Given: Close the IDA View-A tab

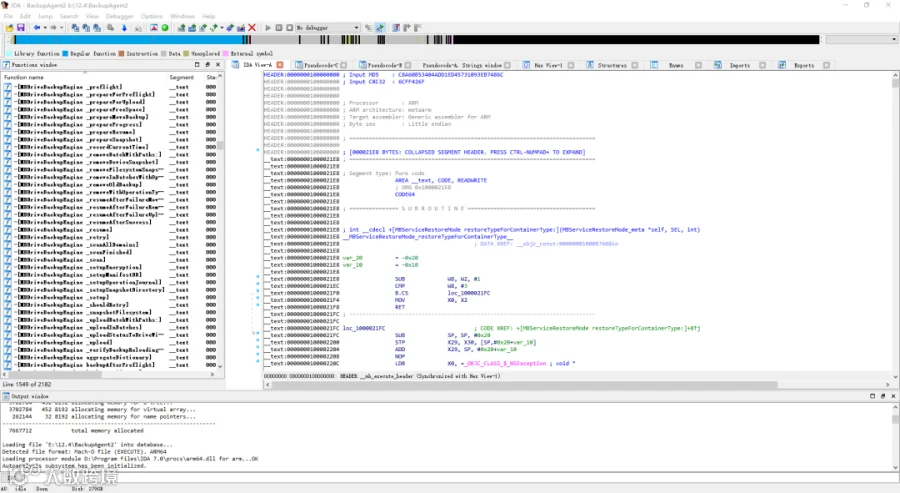Looking at the screenshot, I should [280, 65].
